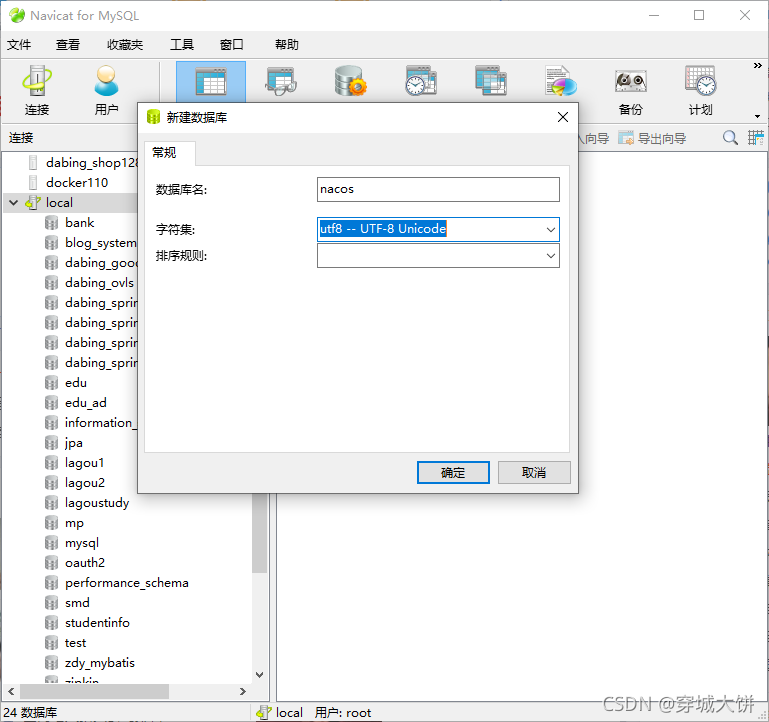Cancel with the 取消 button
Image resolution: width=769 pixels, height=722 pixels.
[x=534, y=472]
